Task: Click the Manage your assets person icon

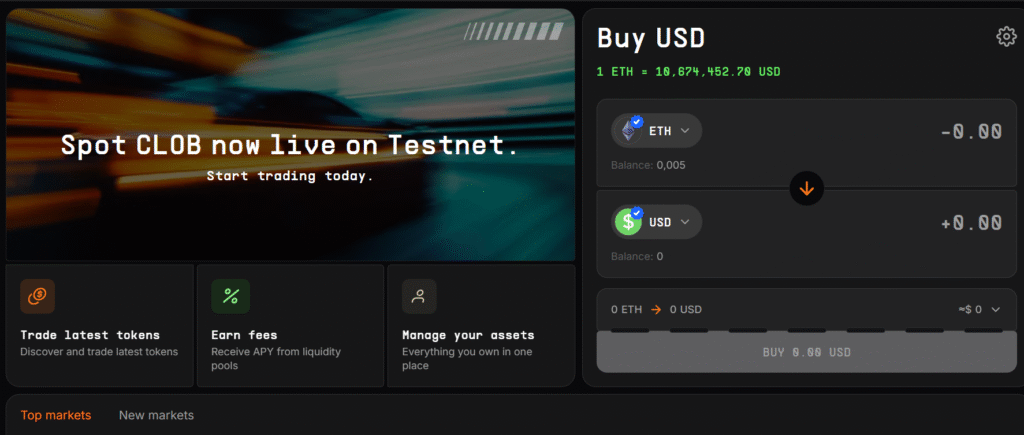Action: point(419,296)
